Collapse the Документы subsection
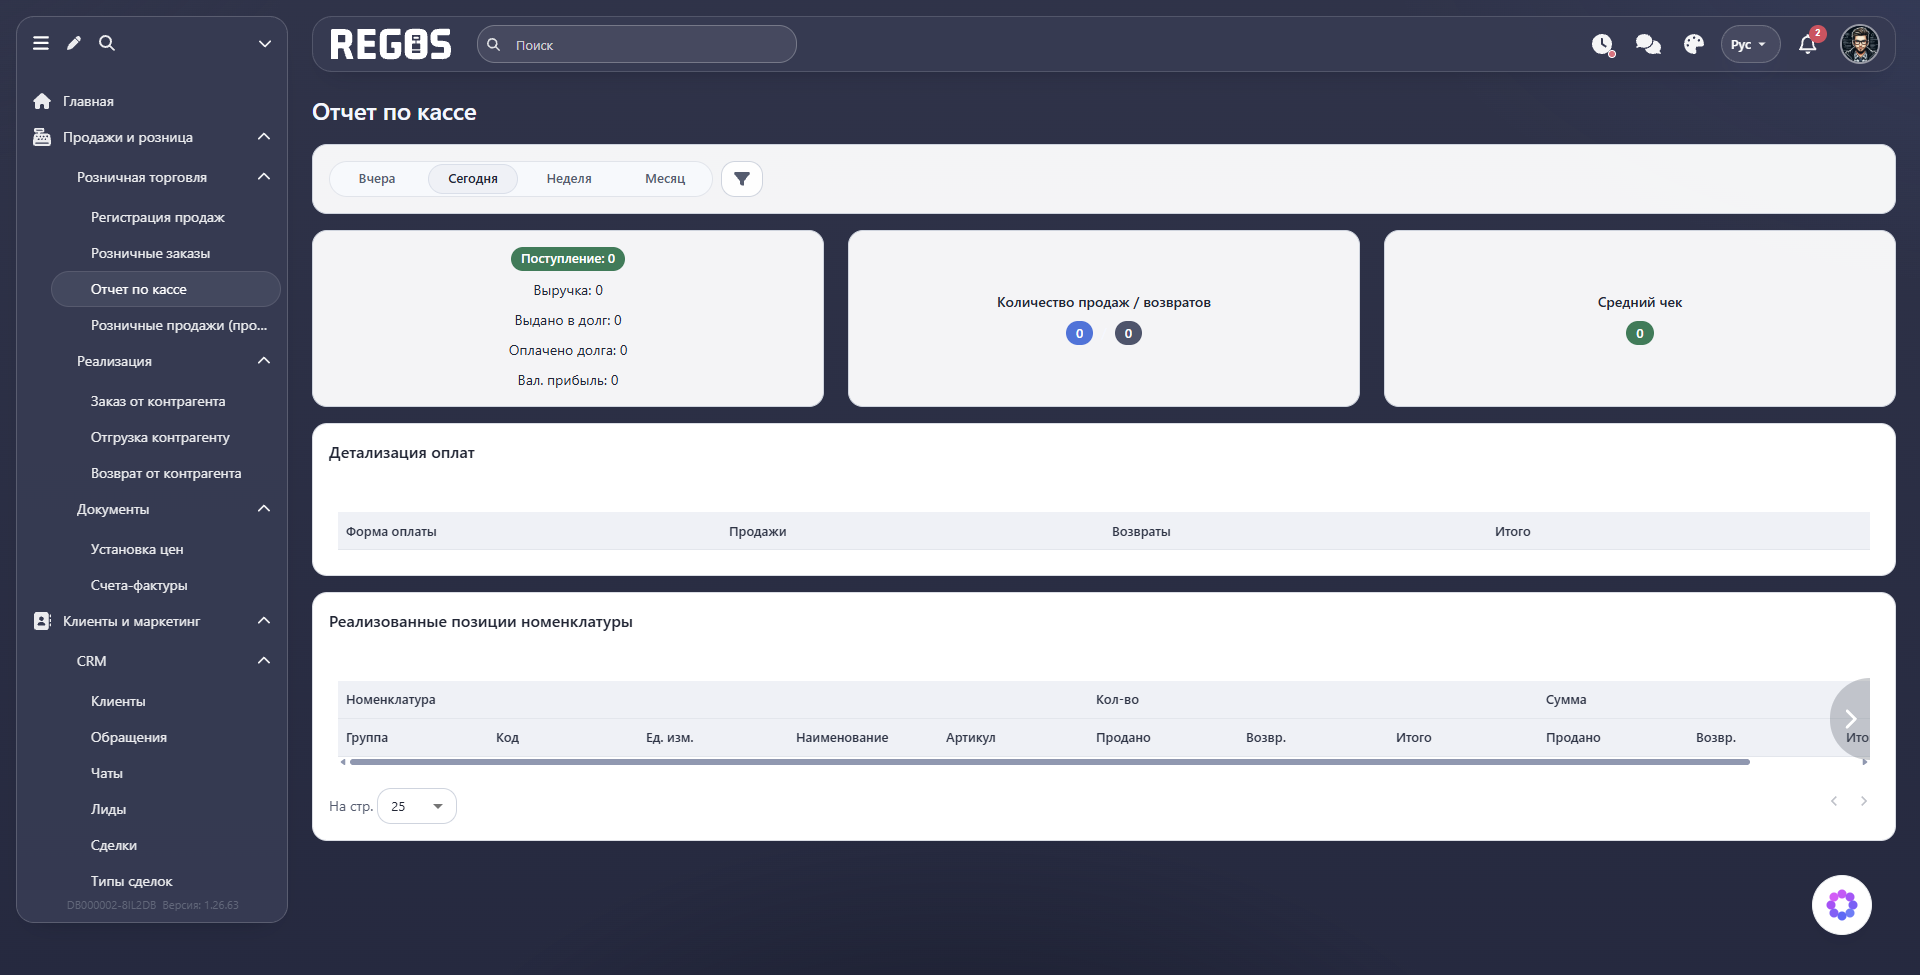Screen dimensions: 1920x975 264,509
